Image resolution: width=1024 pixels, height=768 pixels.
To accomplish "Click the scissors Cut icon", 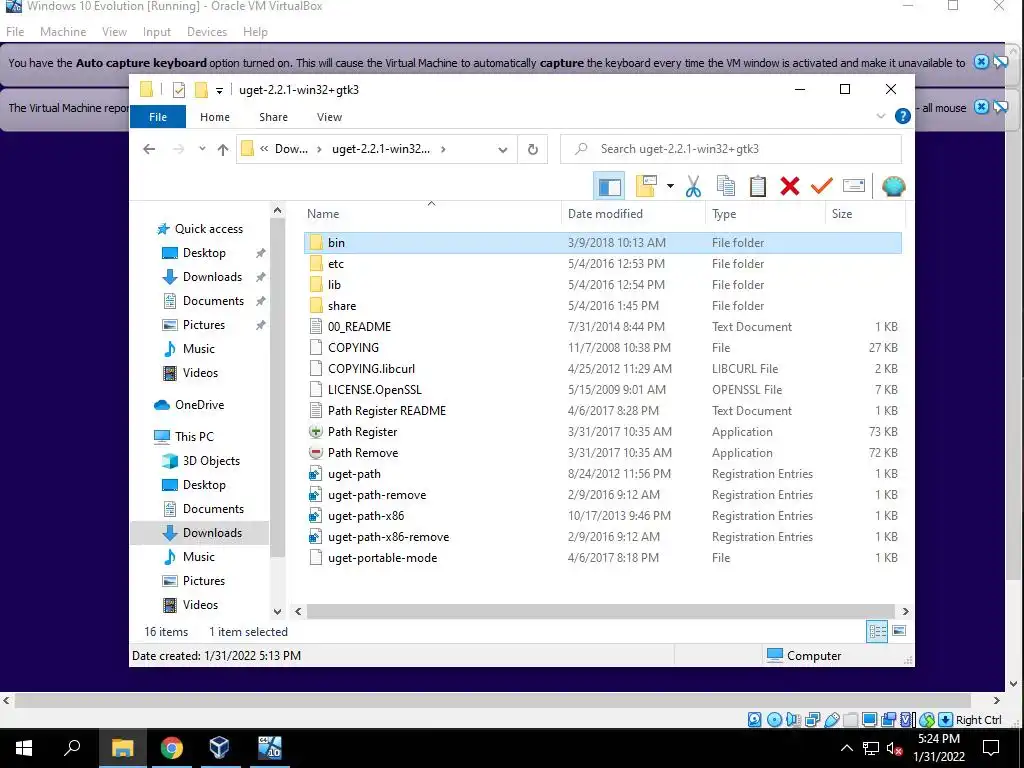I will [x=694, y=186].
